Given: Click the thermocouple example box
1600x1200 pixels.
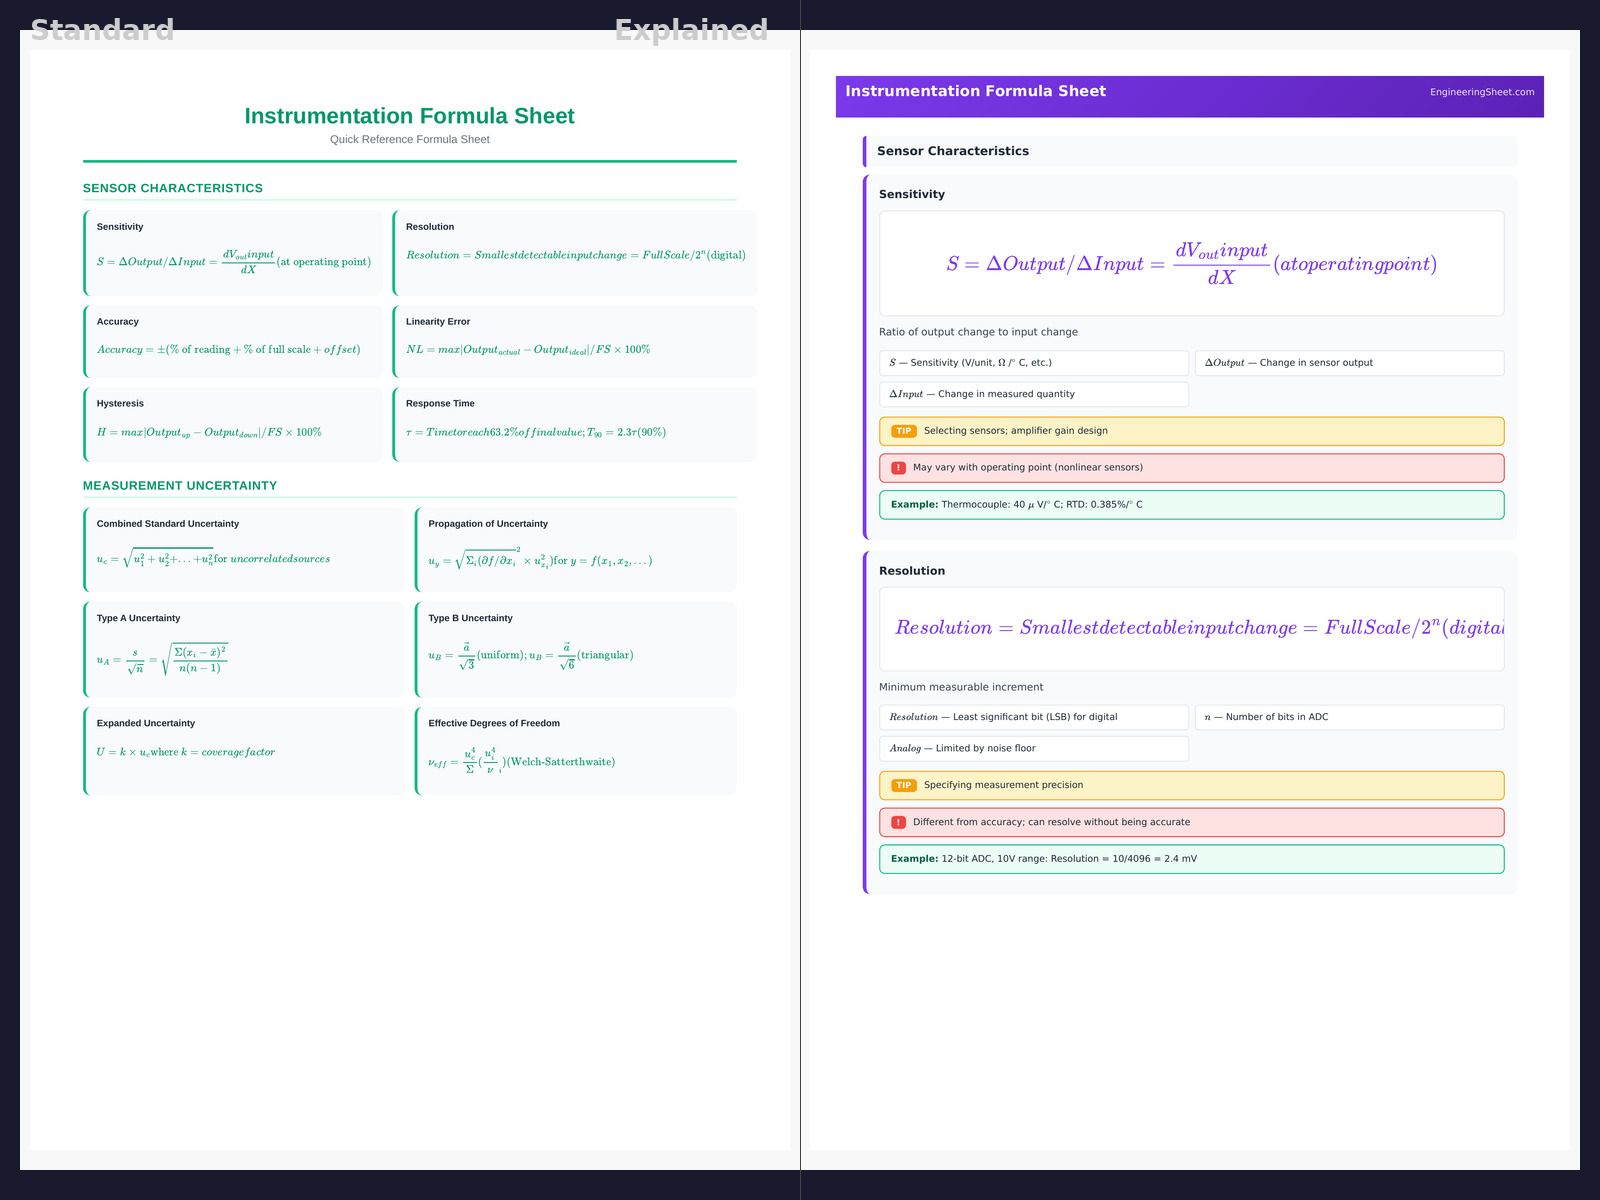Looking at the screenshot, I should (x=1190, y=505).
